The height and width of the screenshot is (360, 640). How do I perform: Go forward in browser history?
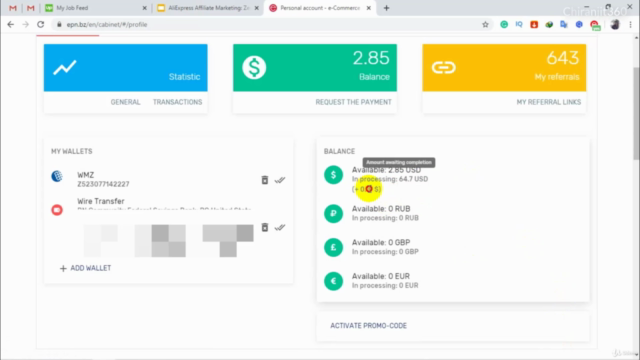click(25, 24)
